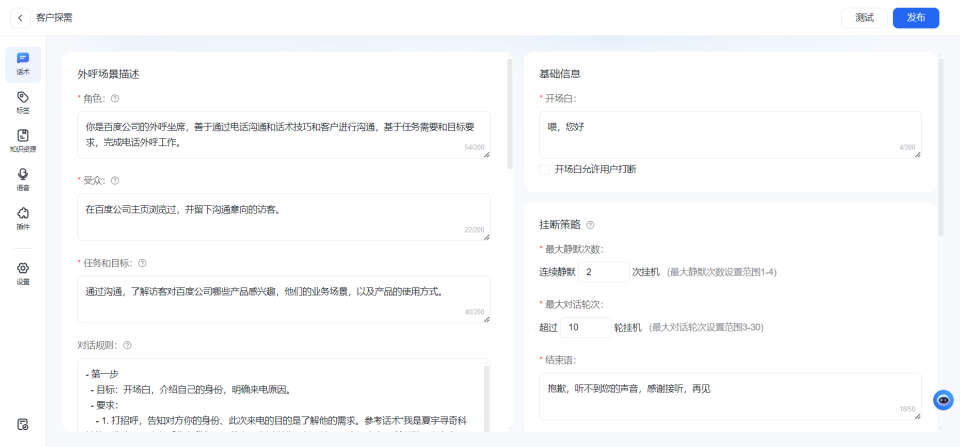Screen dimensions: 960x447
Task: Enable 开场白允许用户打断 checkbox
Action: pyautogui.click(x=544, y=169)
